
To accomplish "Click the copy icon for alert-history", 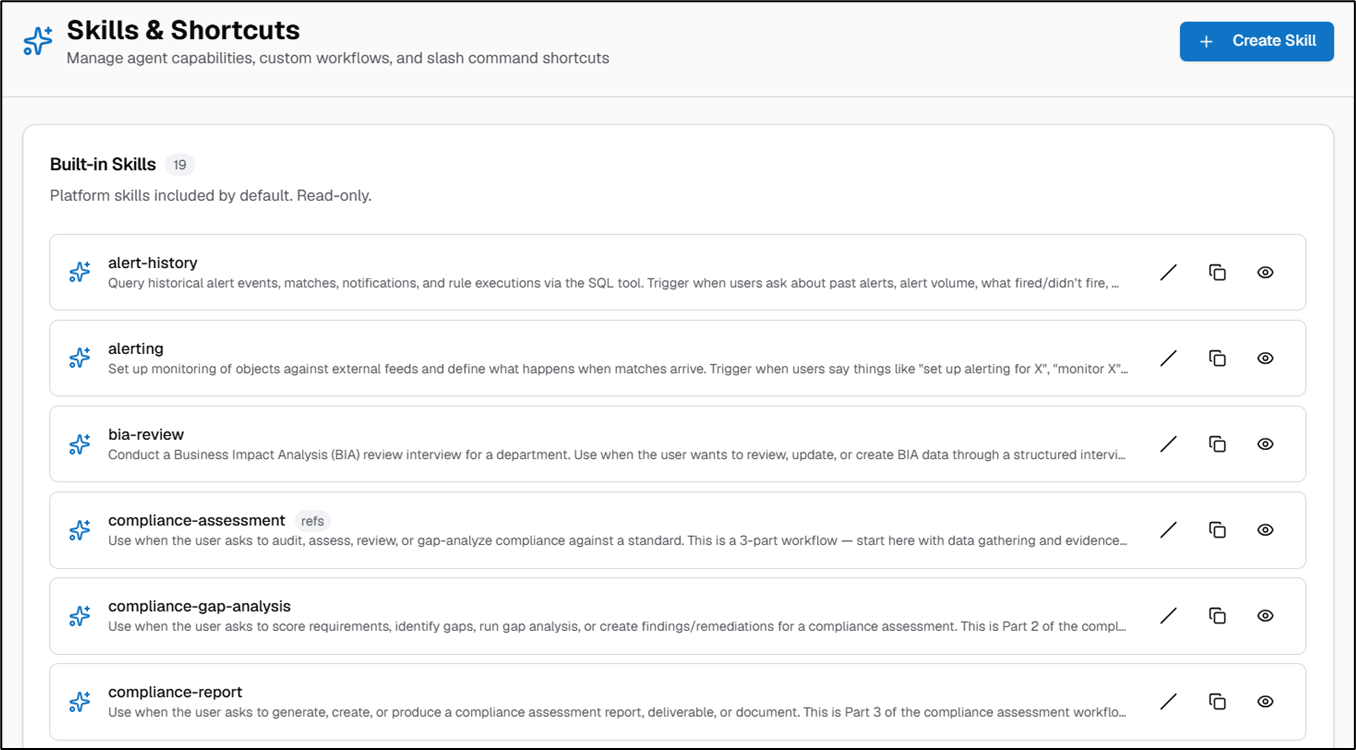I will tap(1217, 272).
